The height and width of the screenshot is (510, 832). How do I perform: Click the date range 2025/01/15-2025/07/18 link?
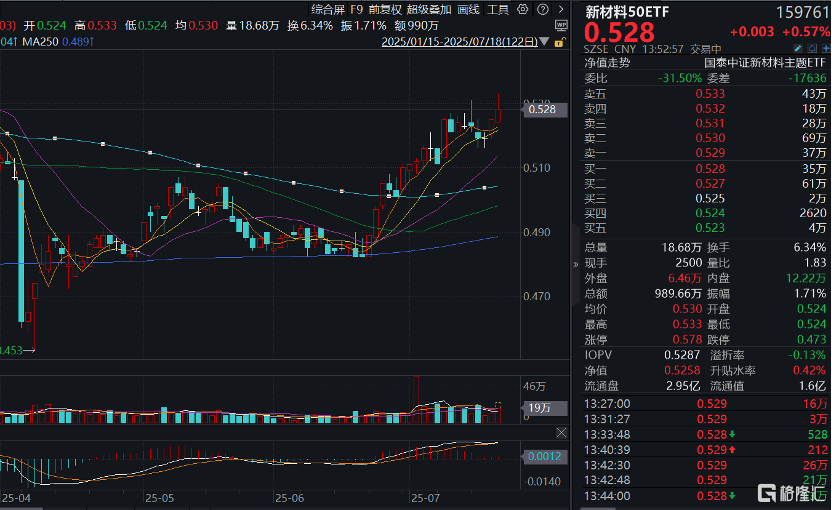(460, 41)
